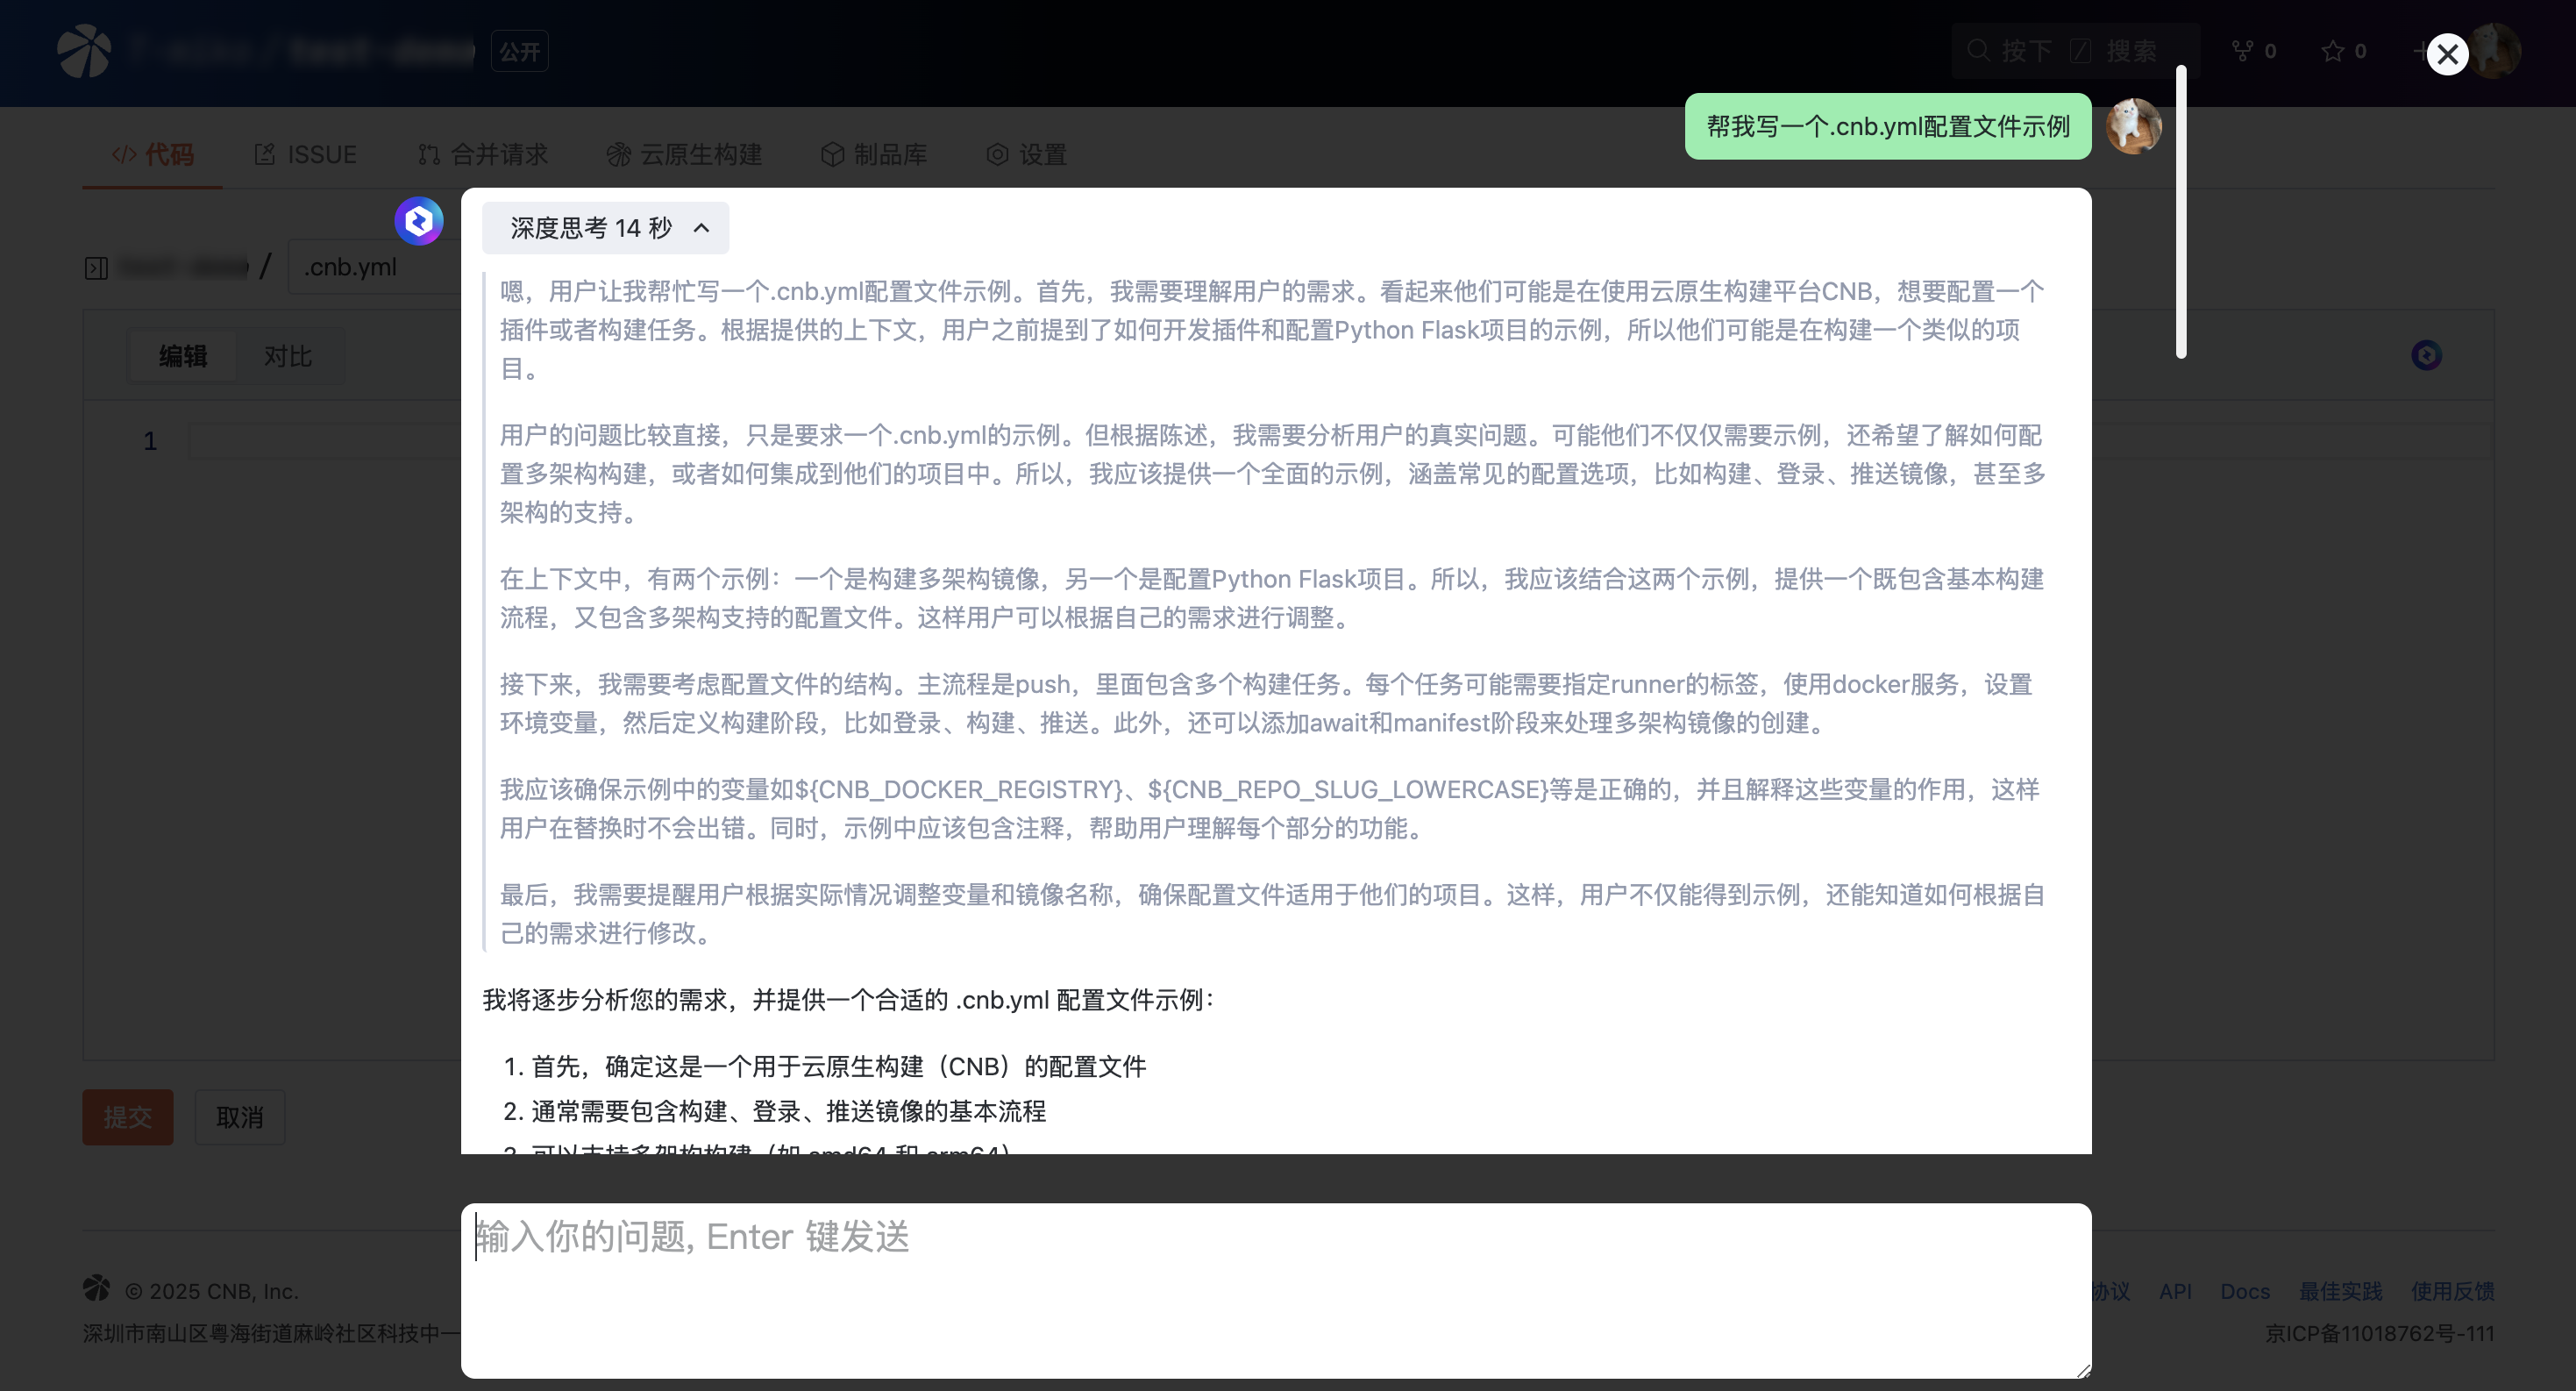Click list item '通常需要包含构建、登录、推送镜像'
2576x1391 pixels.
click(x=788, y=1111)
